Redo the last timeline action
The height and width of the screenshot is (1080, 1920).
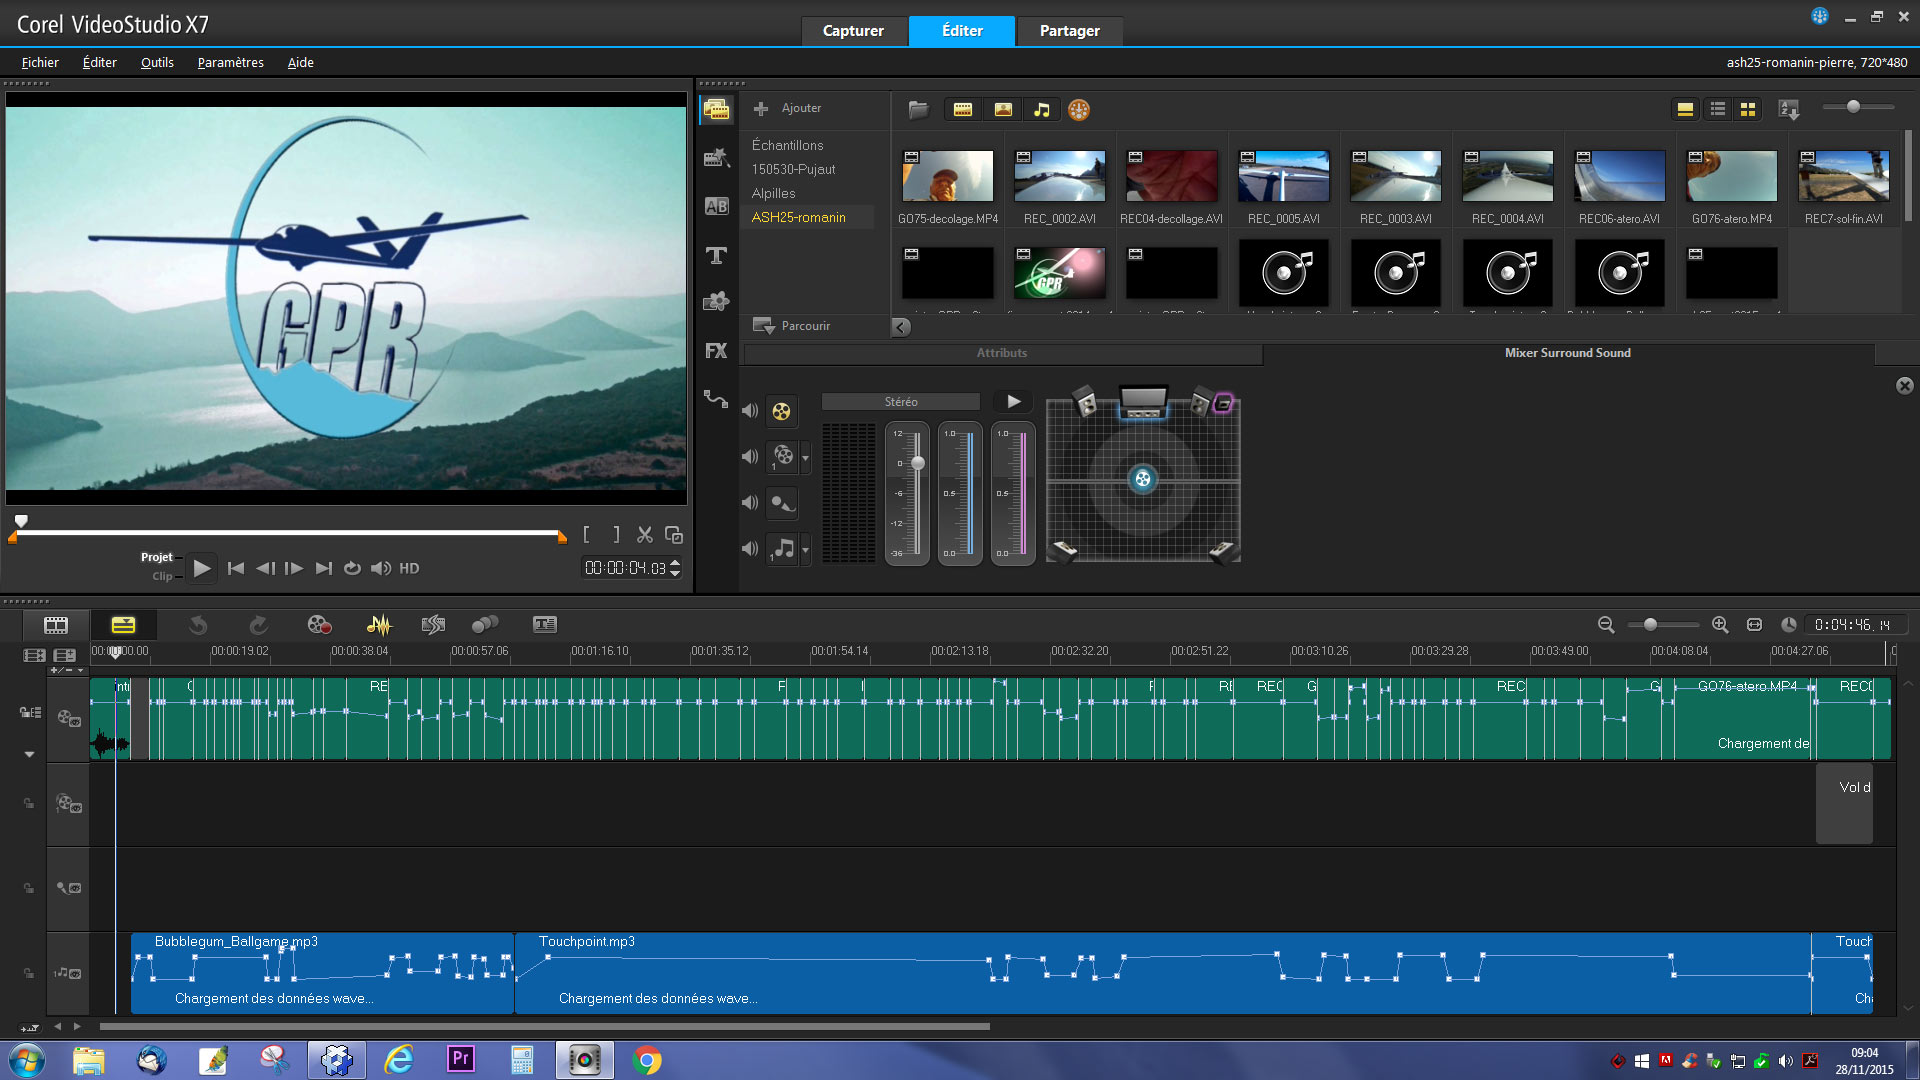point(258,625)
